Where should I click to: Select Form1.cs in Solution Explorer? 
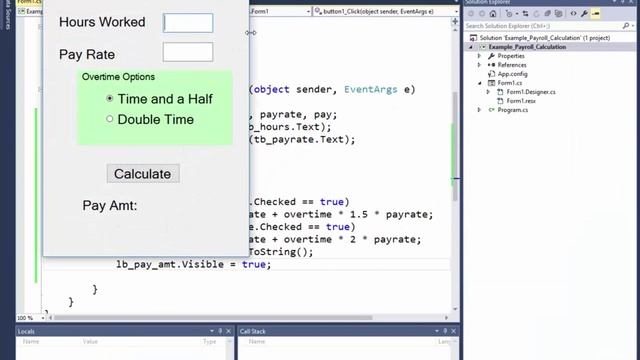509,83
